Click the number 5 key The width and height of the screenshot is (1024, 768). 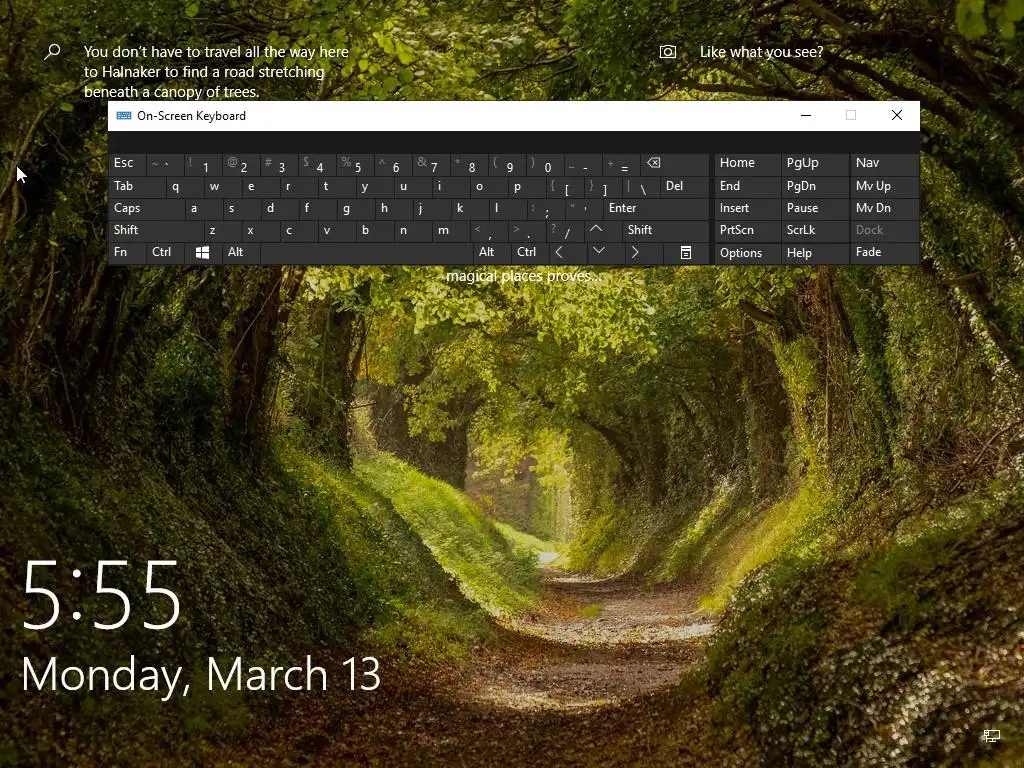[x=355, y=164]
